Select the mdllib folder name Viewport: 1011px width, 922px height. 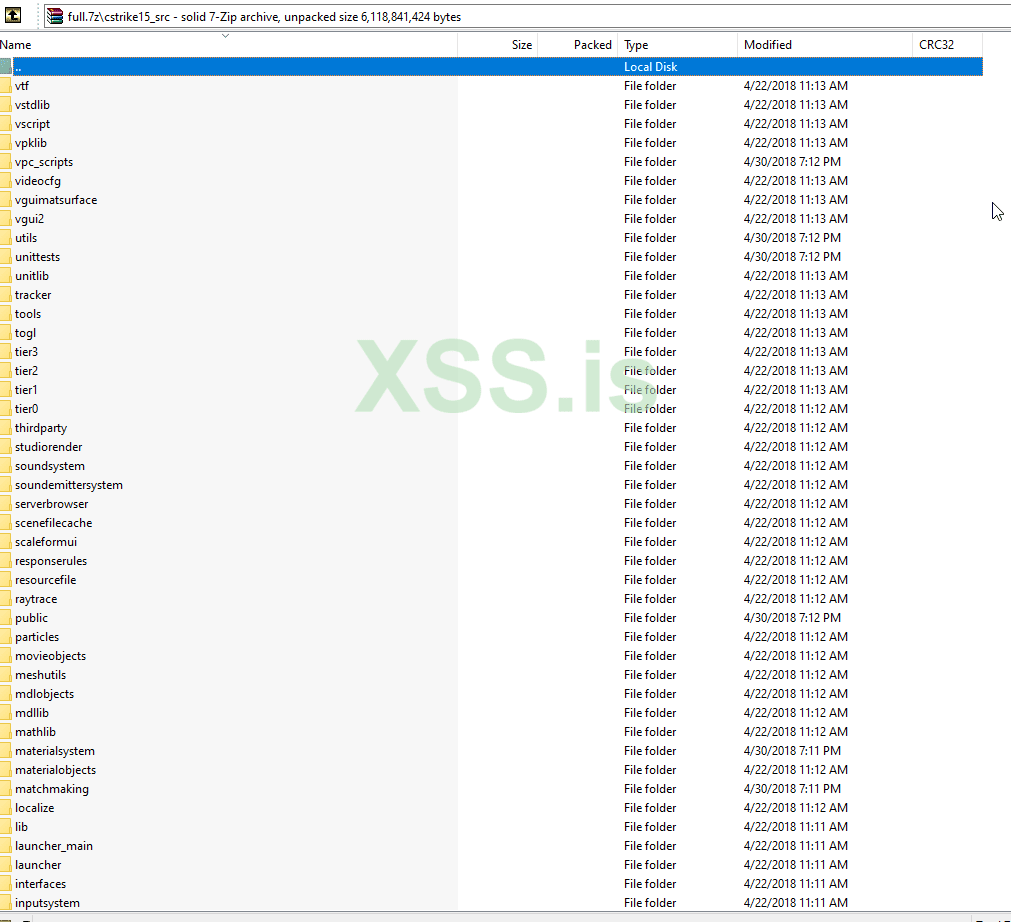[32, 713]
